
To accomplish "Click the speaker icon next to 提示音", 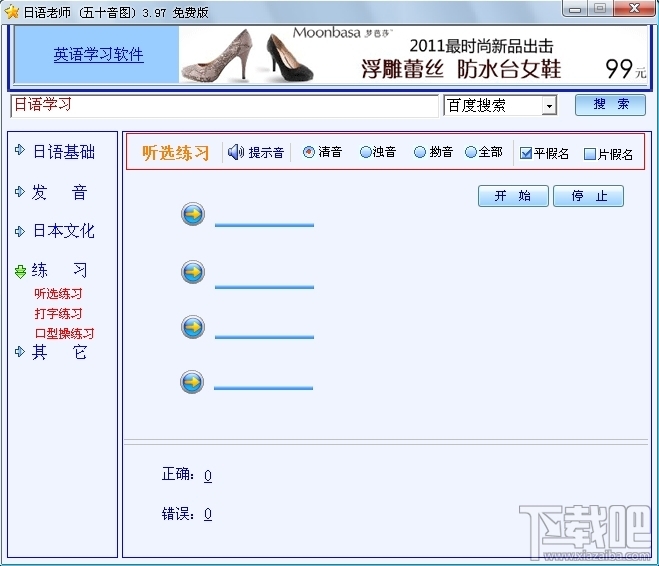I will tap(236, 152).
